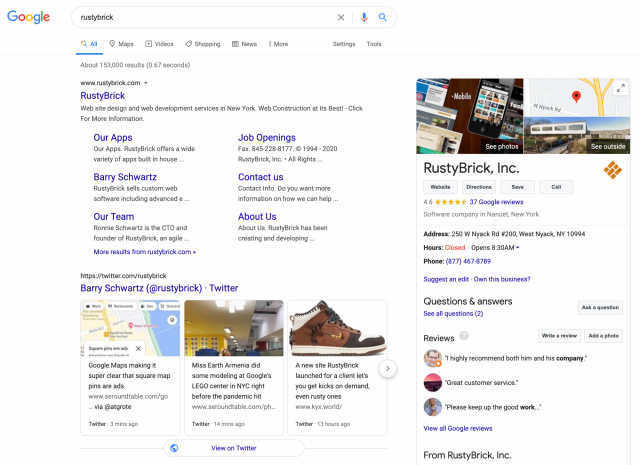Open the Contact us sitelink
This screenshot has height=465, width=640.
coord(260,177)
